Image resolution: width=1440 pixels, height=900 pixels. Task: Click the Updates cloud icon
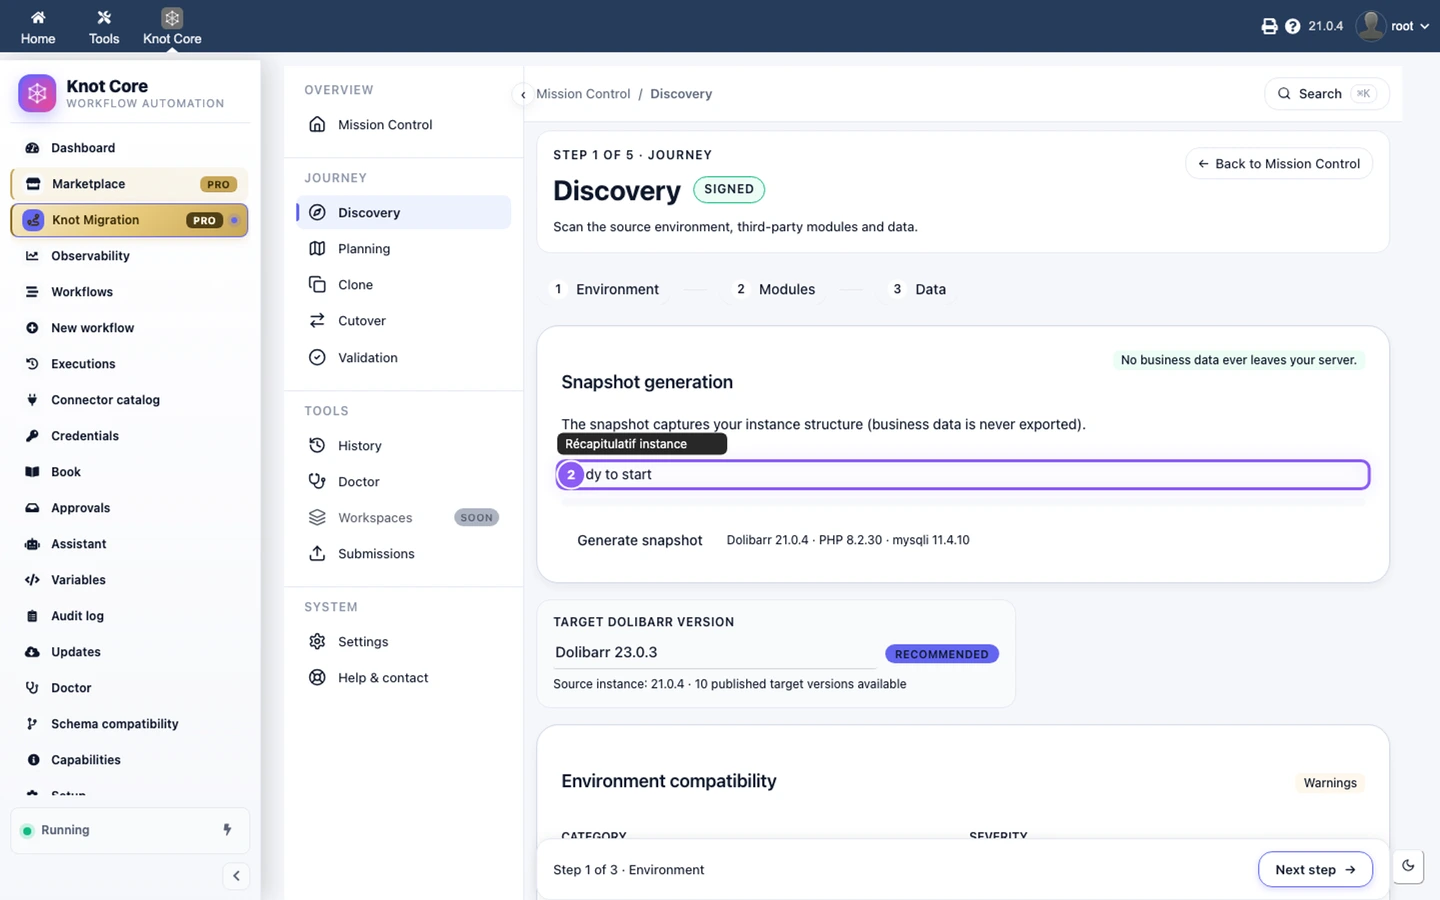click(x=32, y=652)
